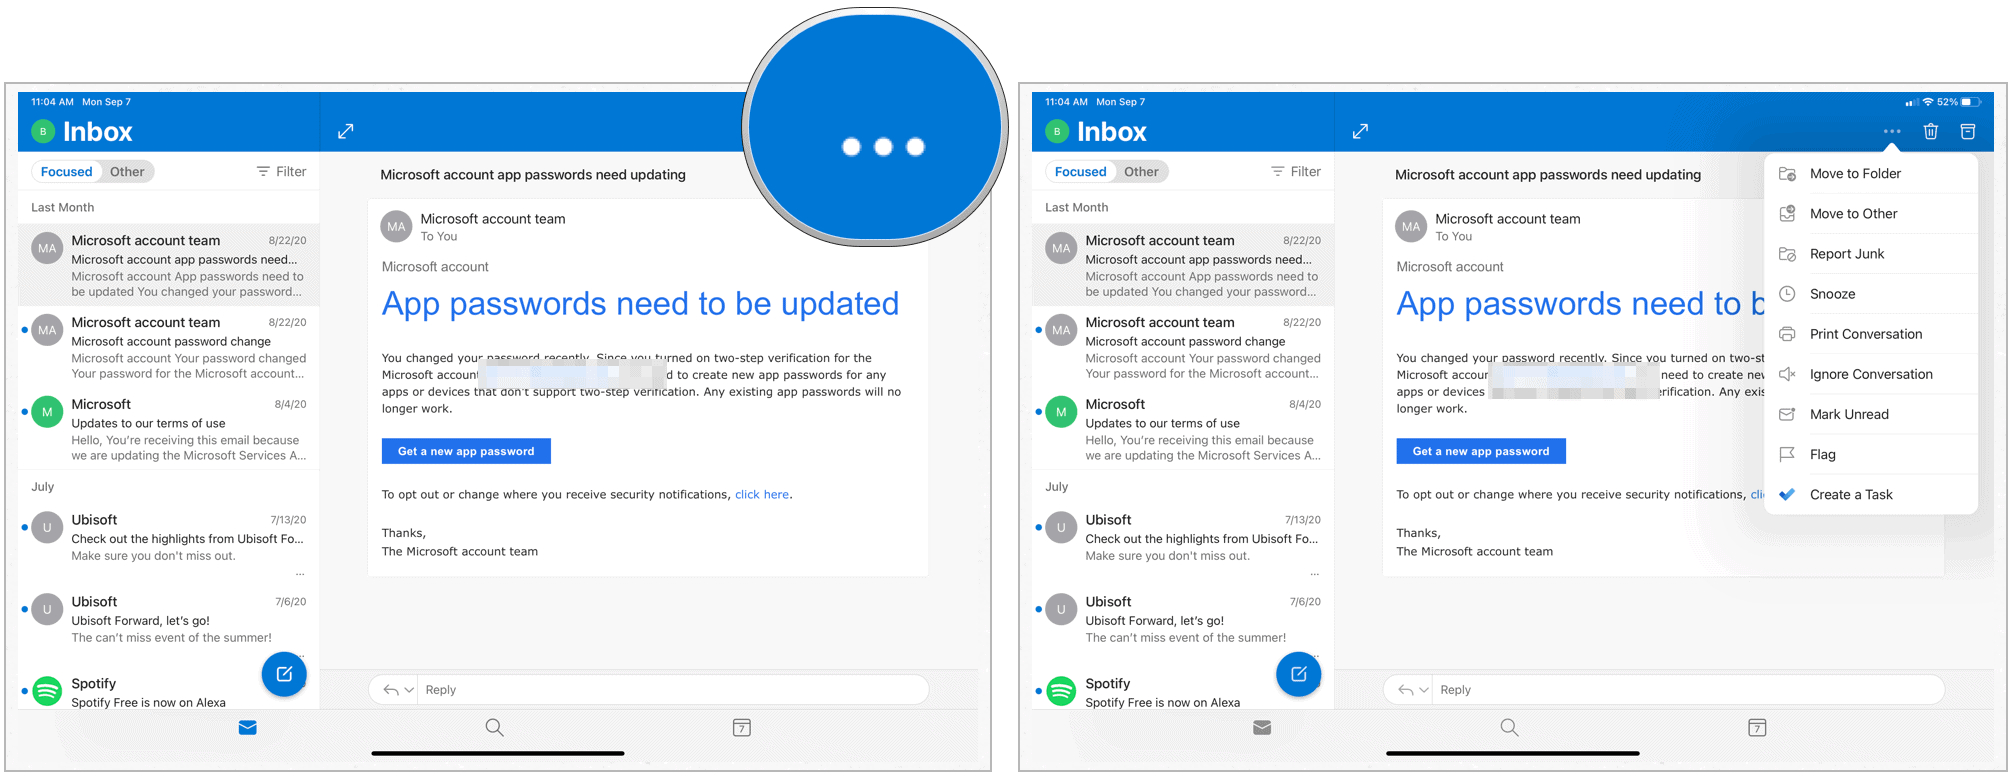Image resolution: width=2012 pixels, height=776 pixels.
Task: Tap sender name Microsoft account team, right email
Action: point(1508,219)
